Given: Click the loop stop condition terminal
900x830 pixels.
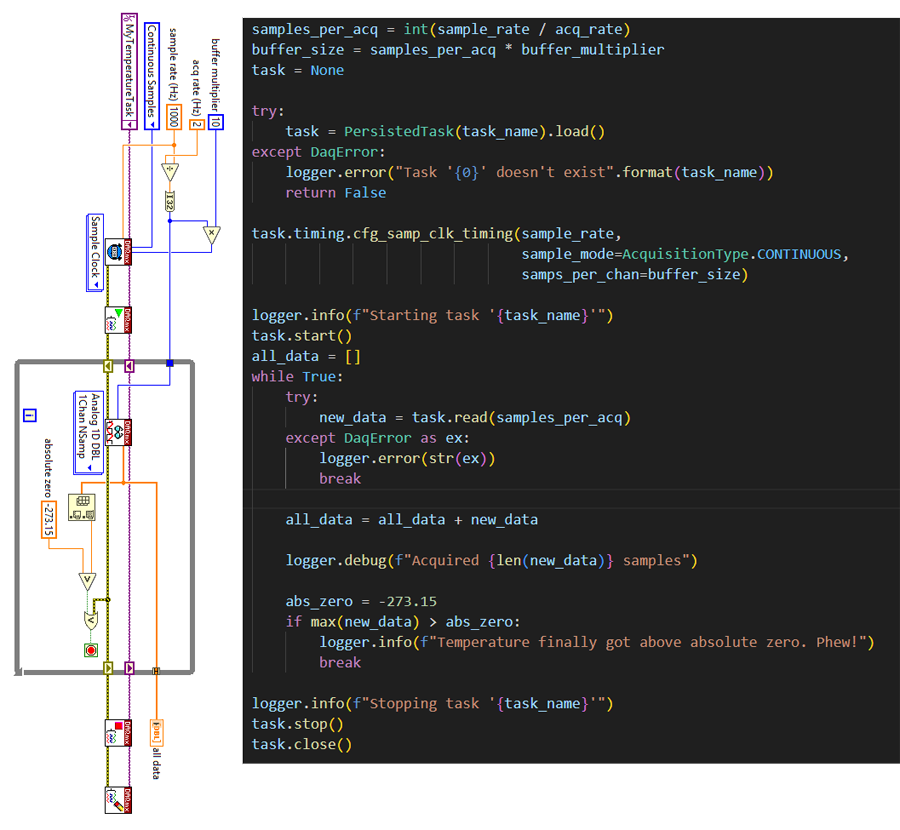Looking at the screenshot, I should click(x=91, y=650).
